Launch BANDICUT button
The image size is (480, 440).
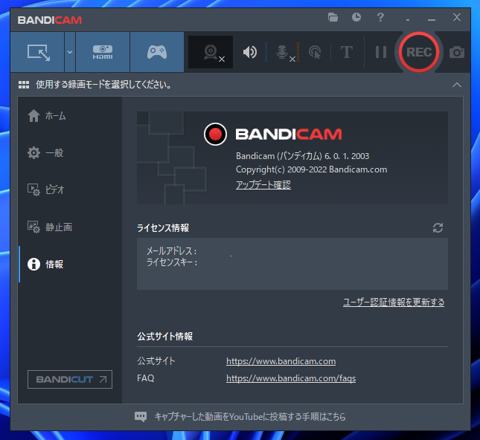point(70,379)
